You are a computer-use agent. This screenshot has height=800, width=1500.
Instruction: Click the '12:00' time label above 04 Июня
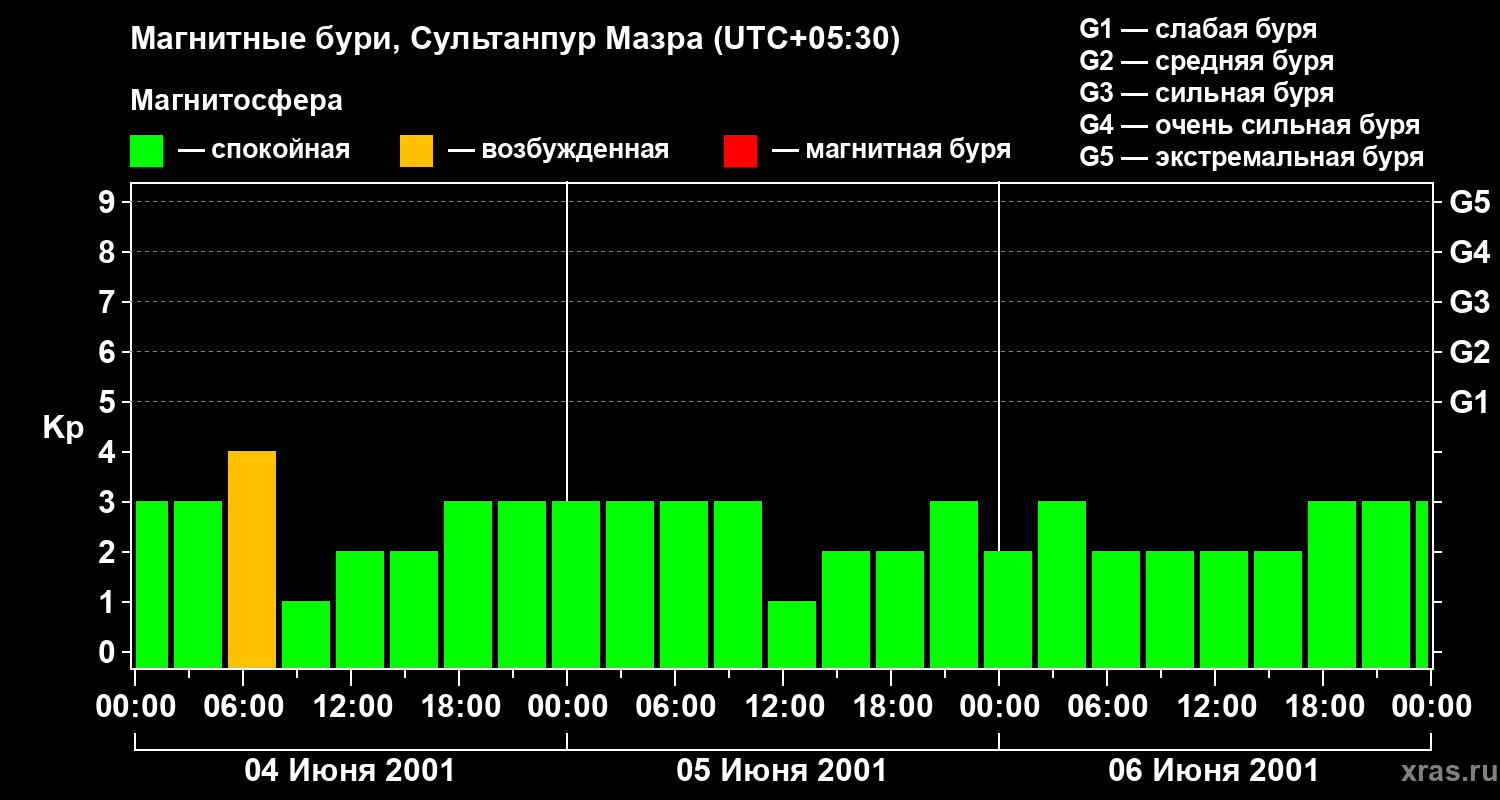click(351, 707)
